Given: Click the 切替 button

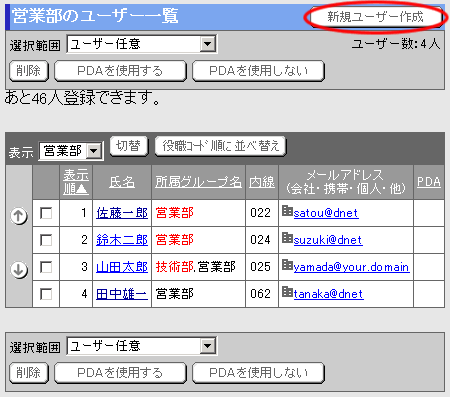Looking at the screenshot, I should (129, 146).
